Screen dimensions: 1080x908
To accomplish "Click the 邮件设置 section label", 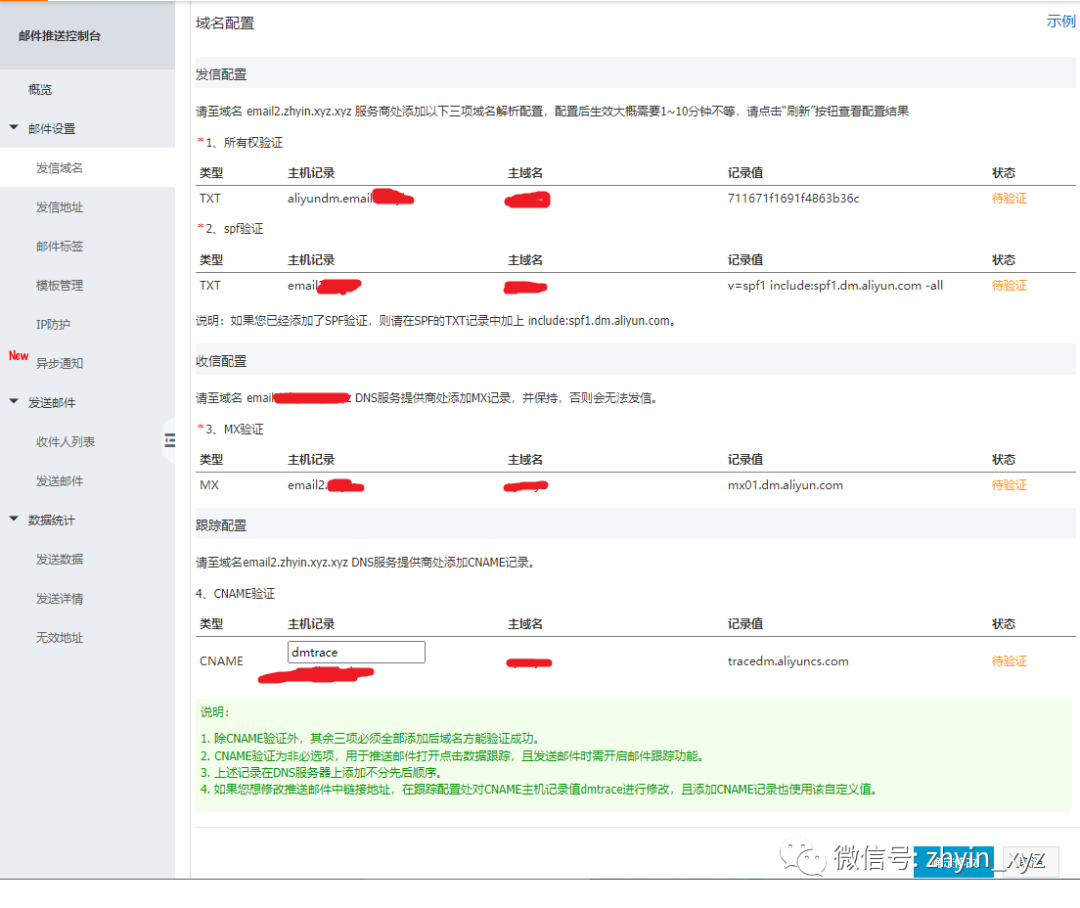I will 52,129.
